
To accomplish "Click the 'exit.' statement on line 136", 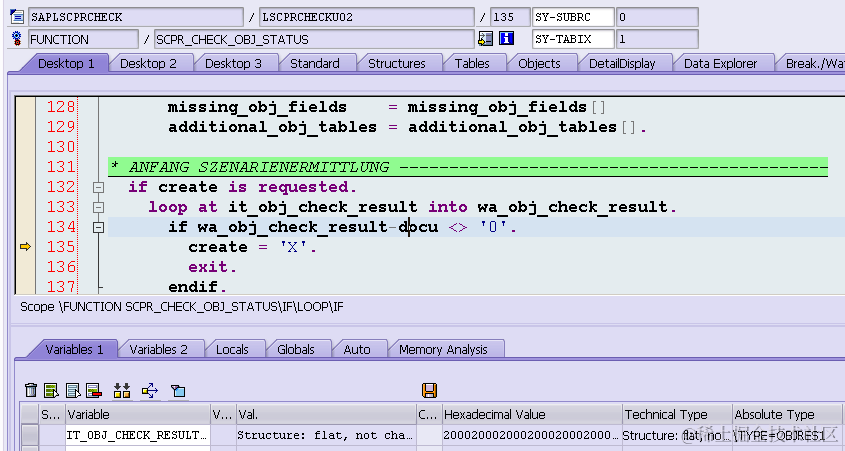I will (x=212, y=267).
